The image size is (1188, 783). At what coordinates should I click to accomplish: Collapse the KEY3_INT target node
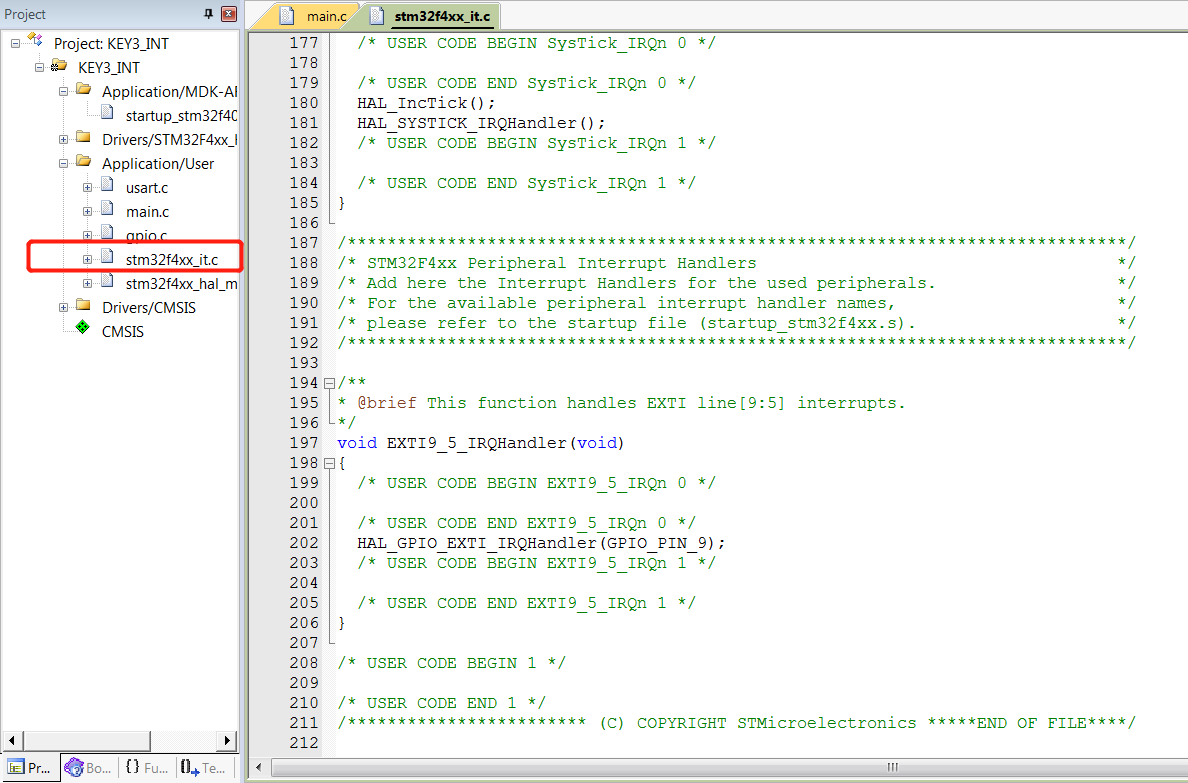(39, 67)
